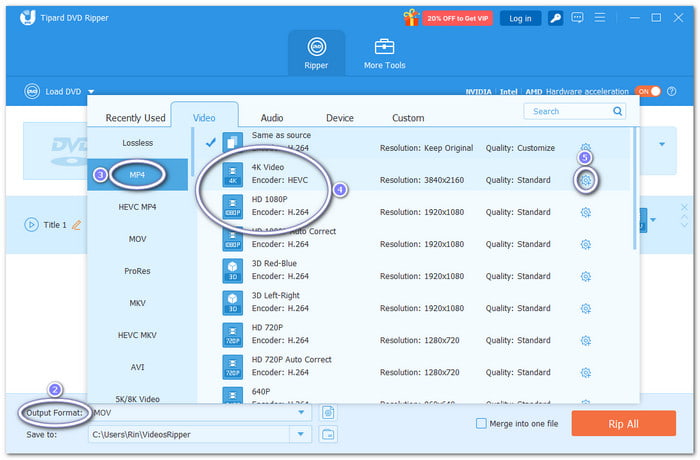
Task: Open the register key icon
Action: pos(555,18)
